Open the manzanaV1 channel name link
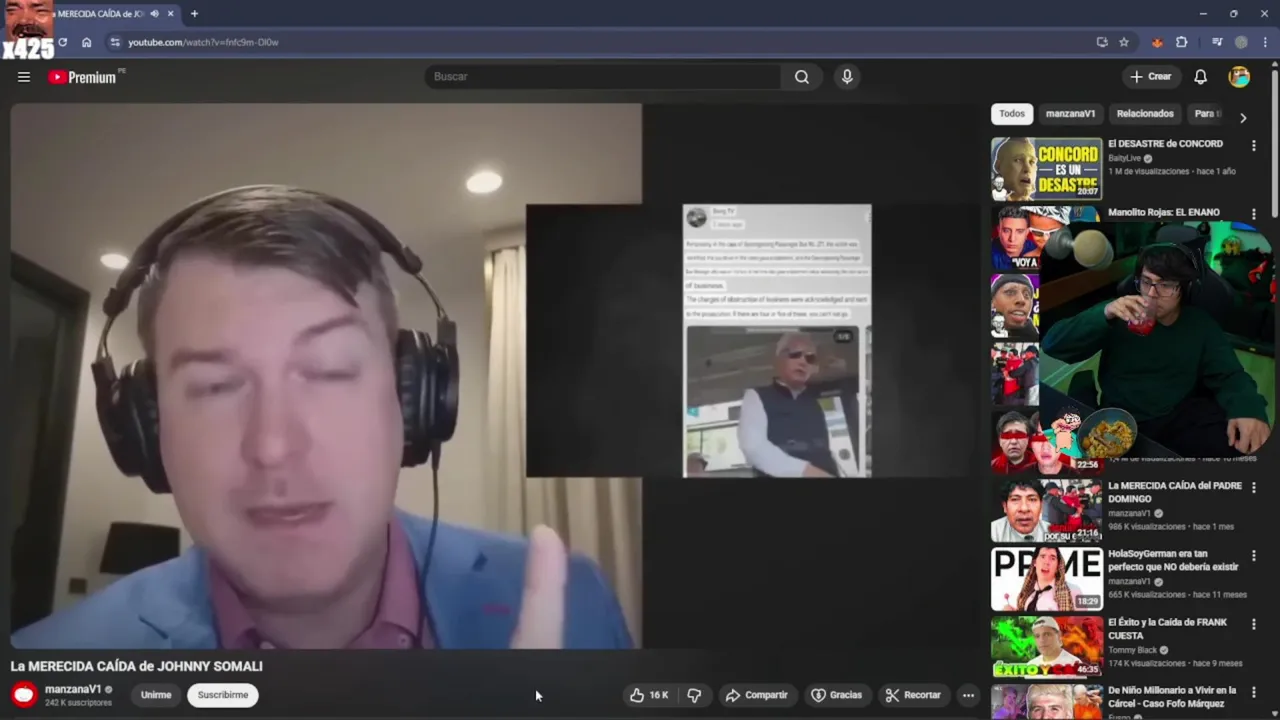This screenshot has width=1280, height=720. [73, 689]
